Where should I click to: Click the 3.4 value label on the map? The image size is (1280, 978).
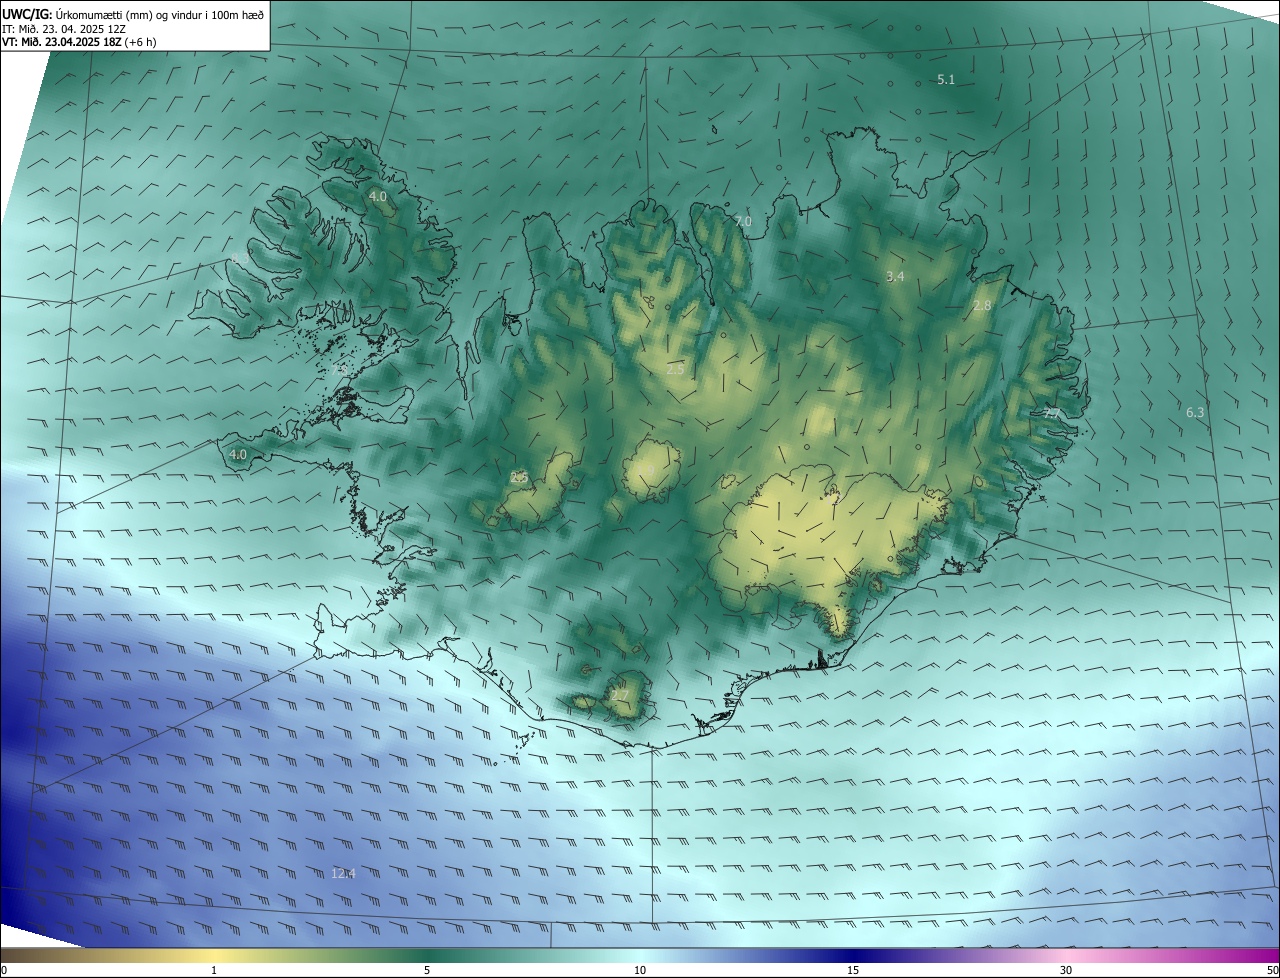click(895, 276)
